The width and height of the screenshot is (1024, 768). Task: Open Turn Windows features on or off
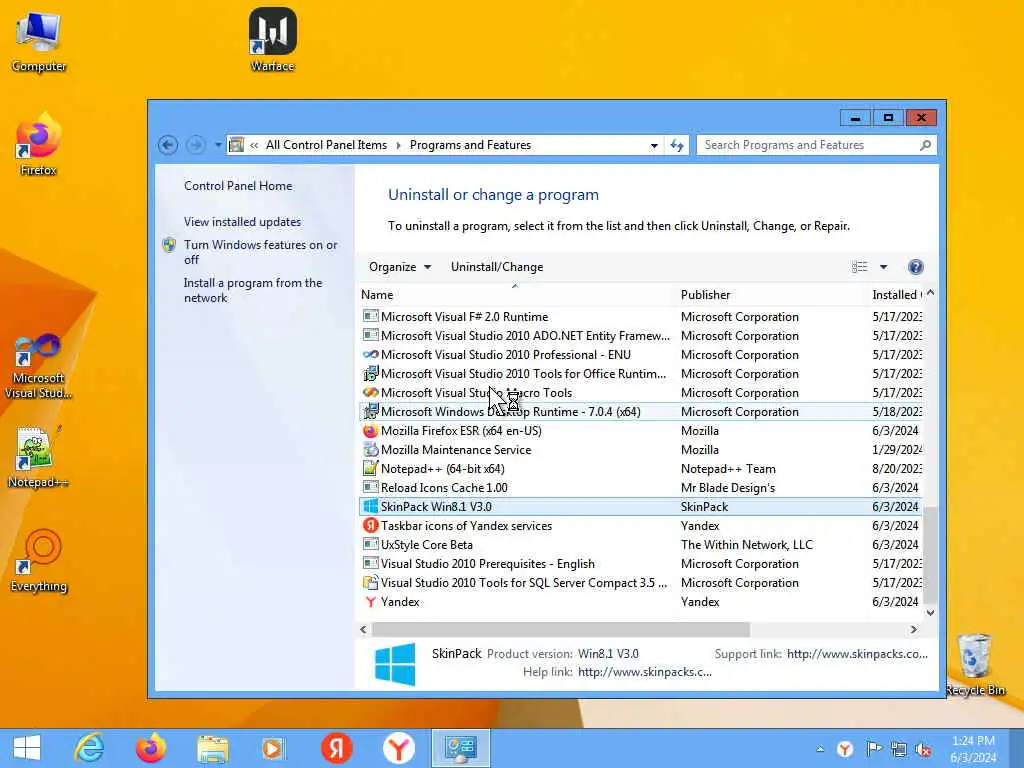coord(261,252)
